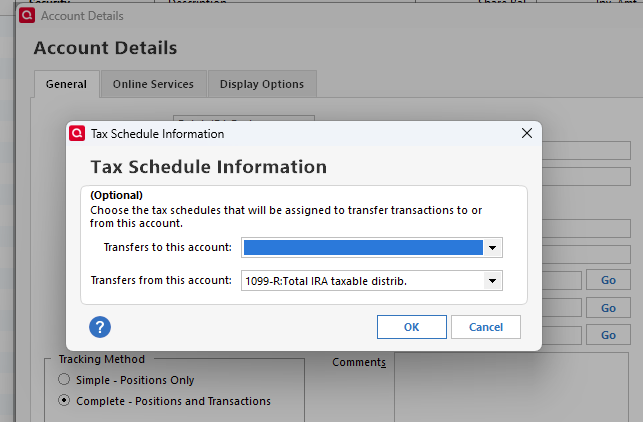Click the second Go button in Account Details

point(608,308)
